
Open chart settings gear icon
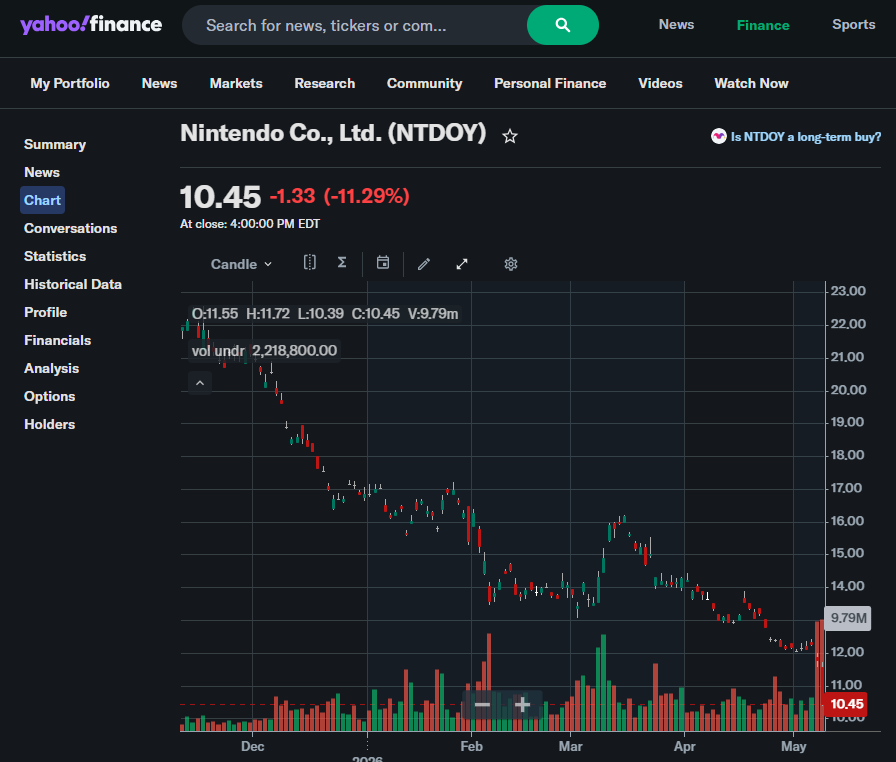[511, 264]
